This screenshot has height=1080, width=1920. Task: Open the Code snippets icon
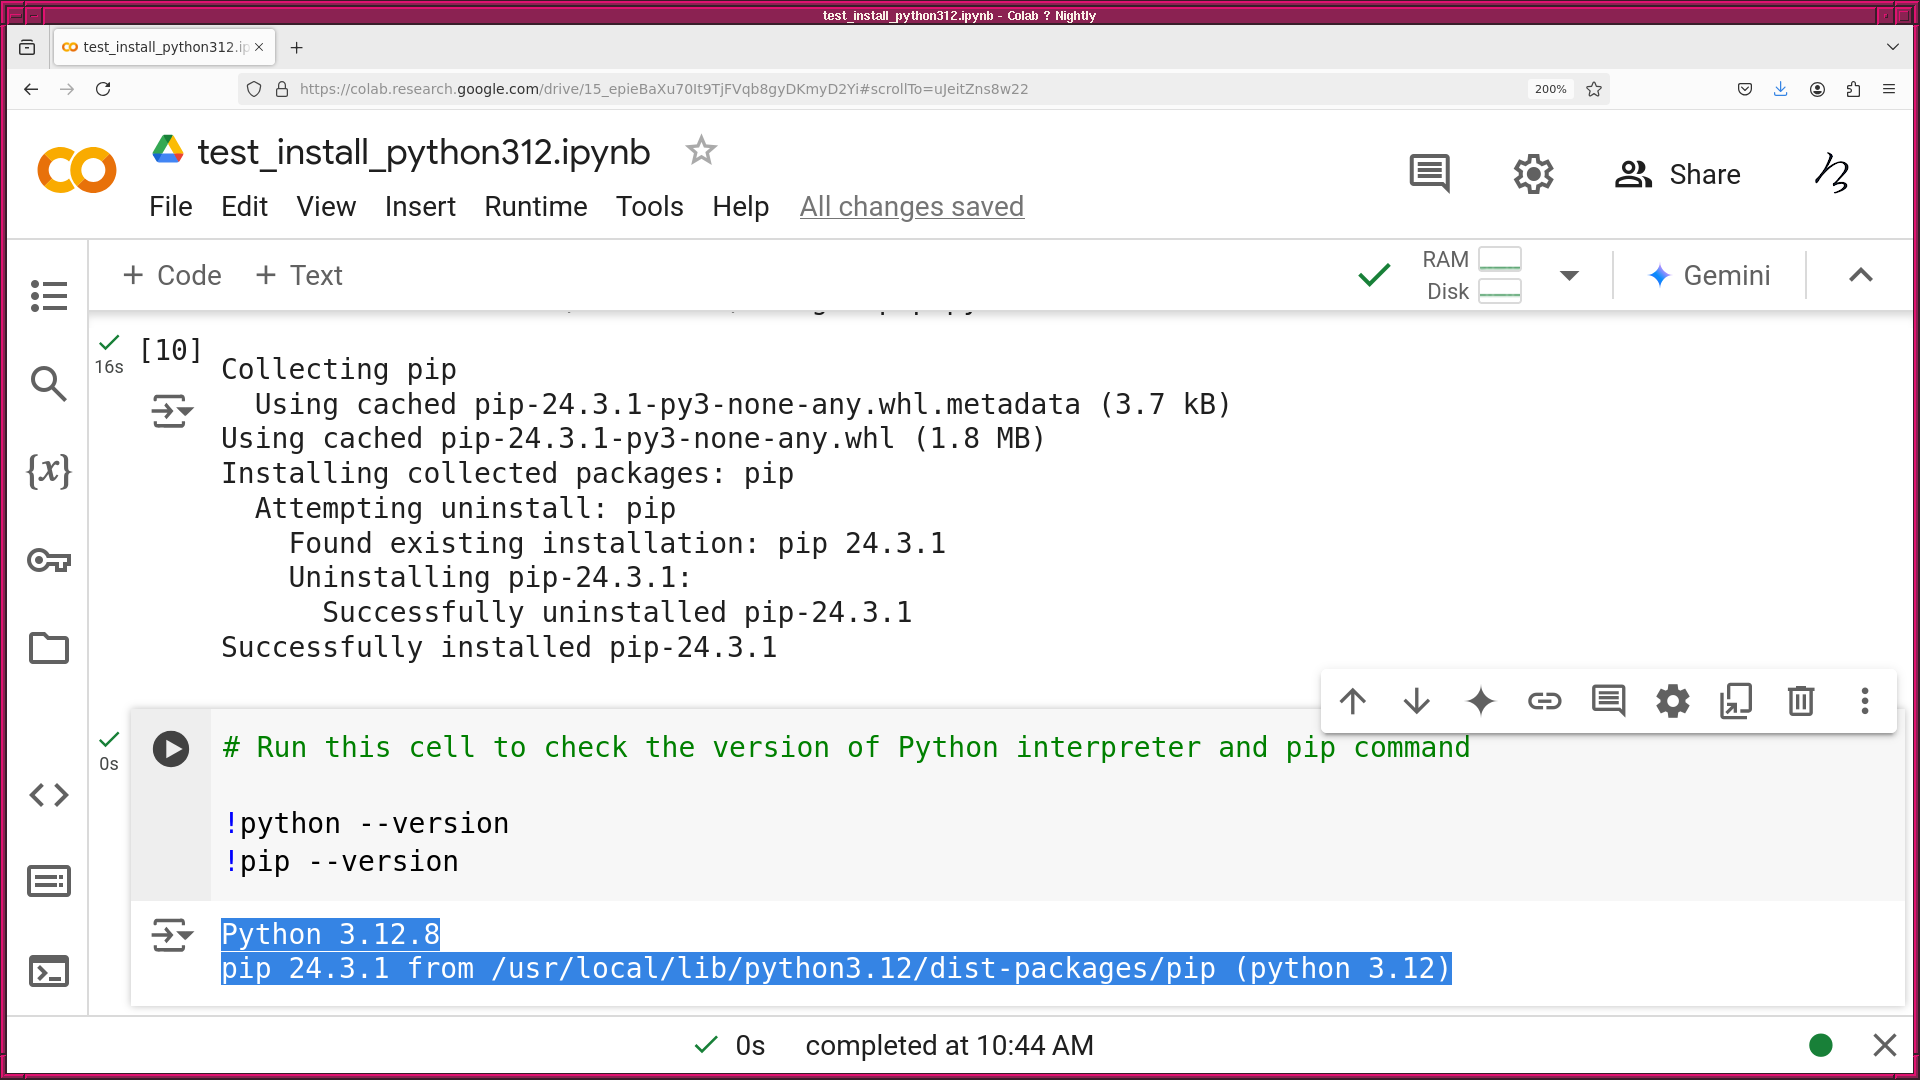coord(48,795)
